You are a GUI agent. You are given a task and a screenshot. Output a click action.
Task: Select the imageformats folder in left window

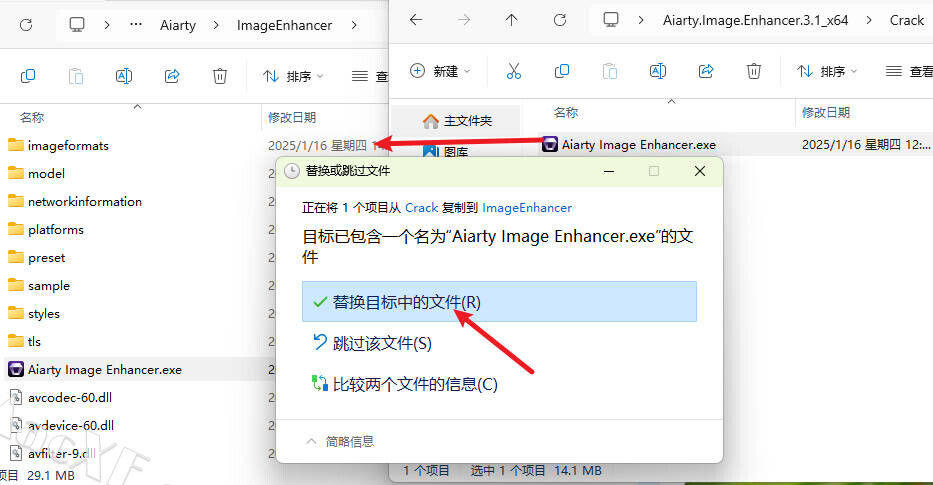point(68,145)
